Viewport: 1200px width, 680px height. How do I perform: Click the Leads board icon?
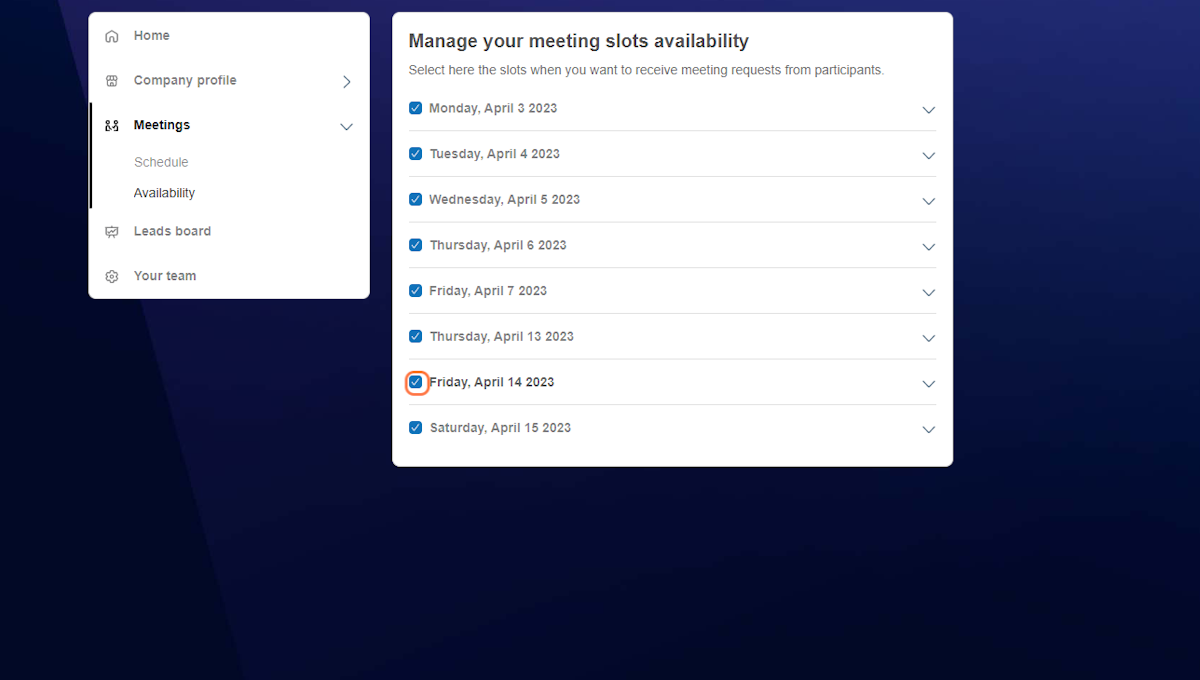[x=111, y=231]
